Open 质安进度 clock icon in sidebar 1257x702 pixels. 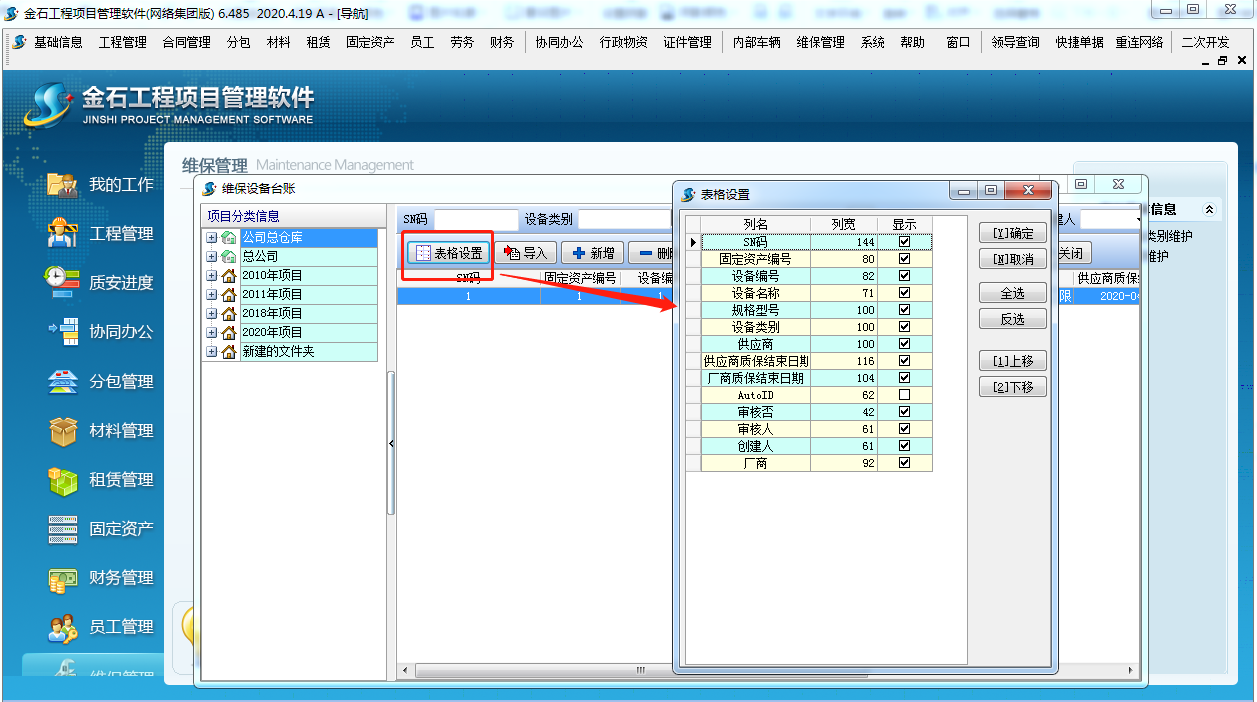point(63,283)
